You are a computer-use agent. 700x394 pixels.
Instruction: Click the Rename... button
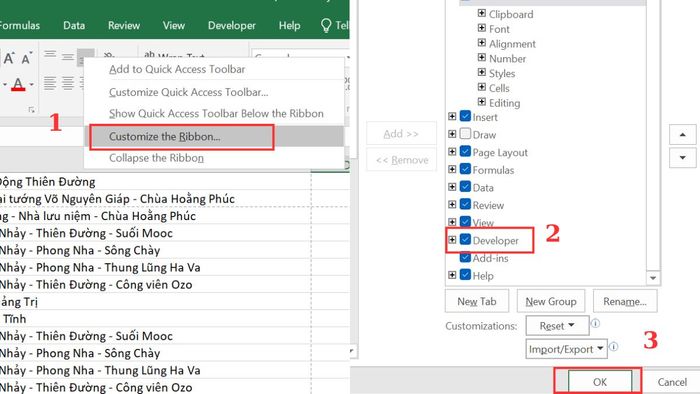point(625,301)
